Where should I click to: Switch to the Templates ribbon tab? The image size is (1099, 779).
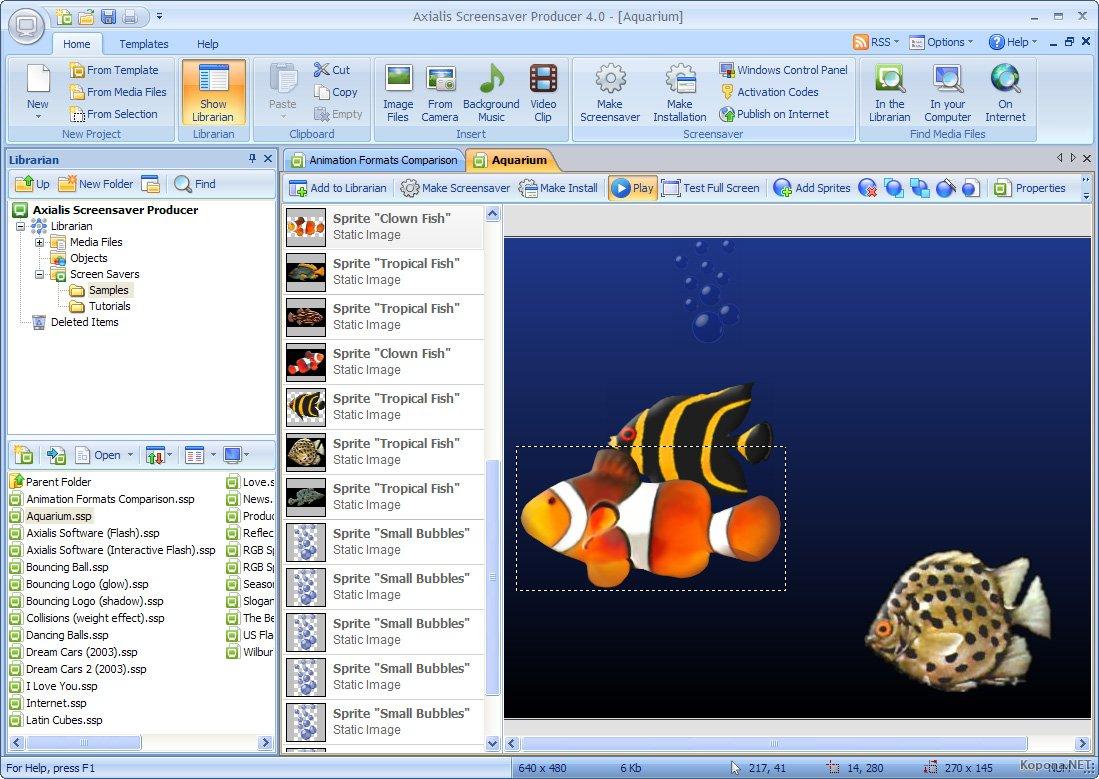point(144,43)
